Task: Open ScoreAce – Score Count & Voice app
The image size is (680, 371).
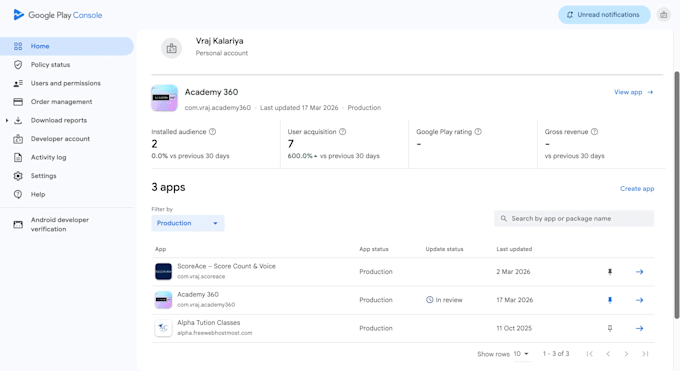Action: [226, 266]
